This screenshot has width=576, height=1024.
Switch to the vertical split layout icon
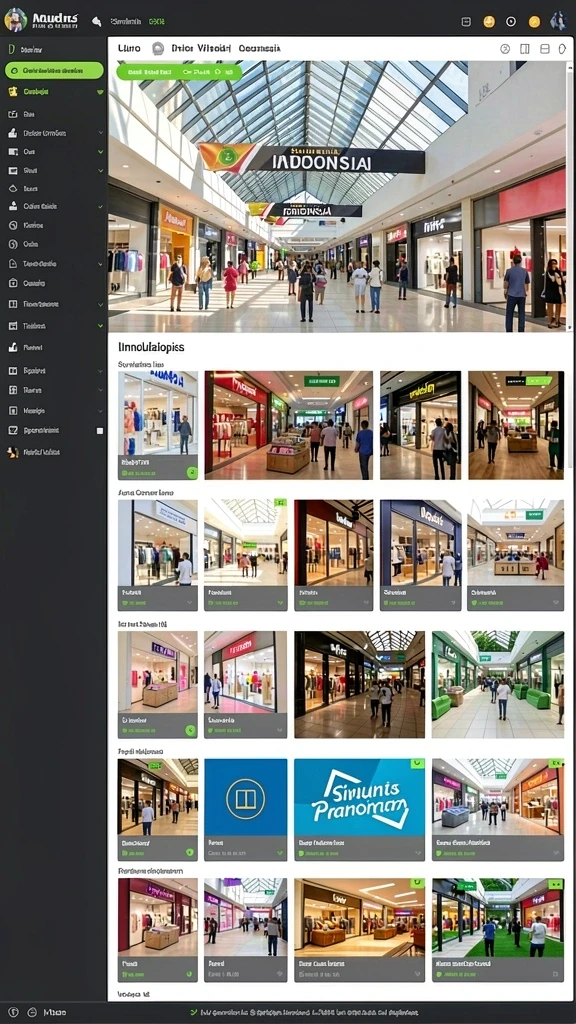(524, 49)
